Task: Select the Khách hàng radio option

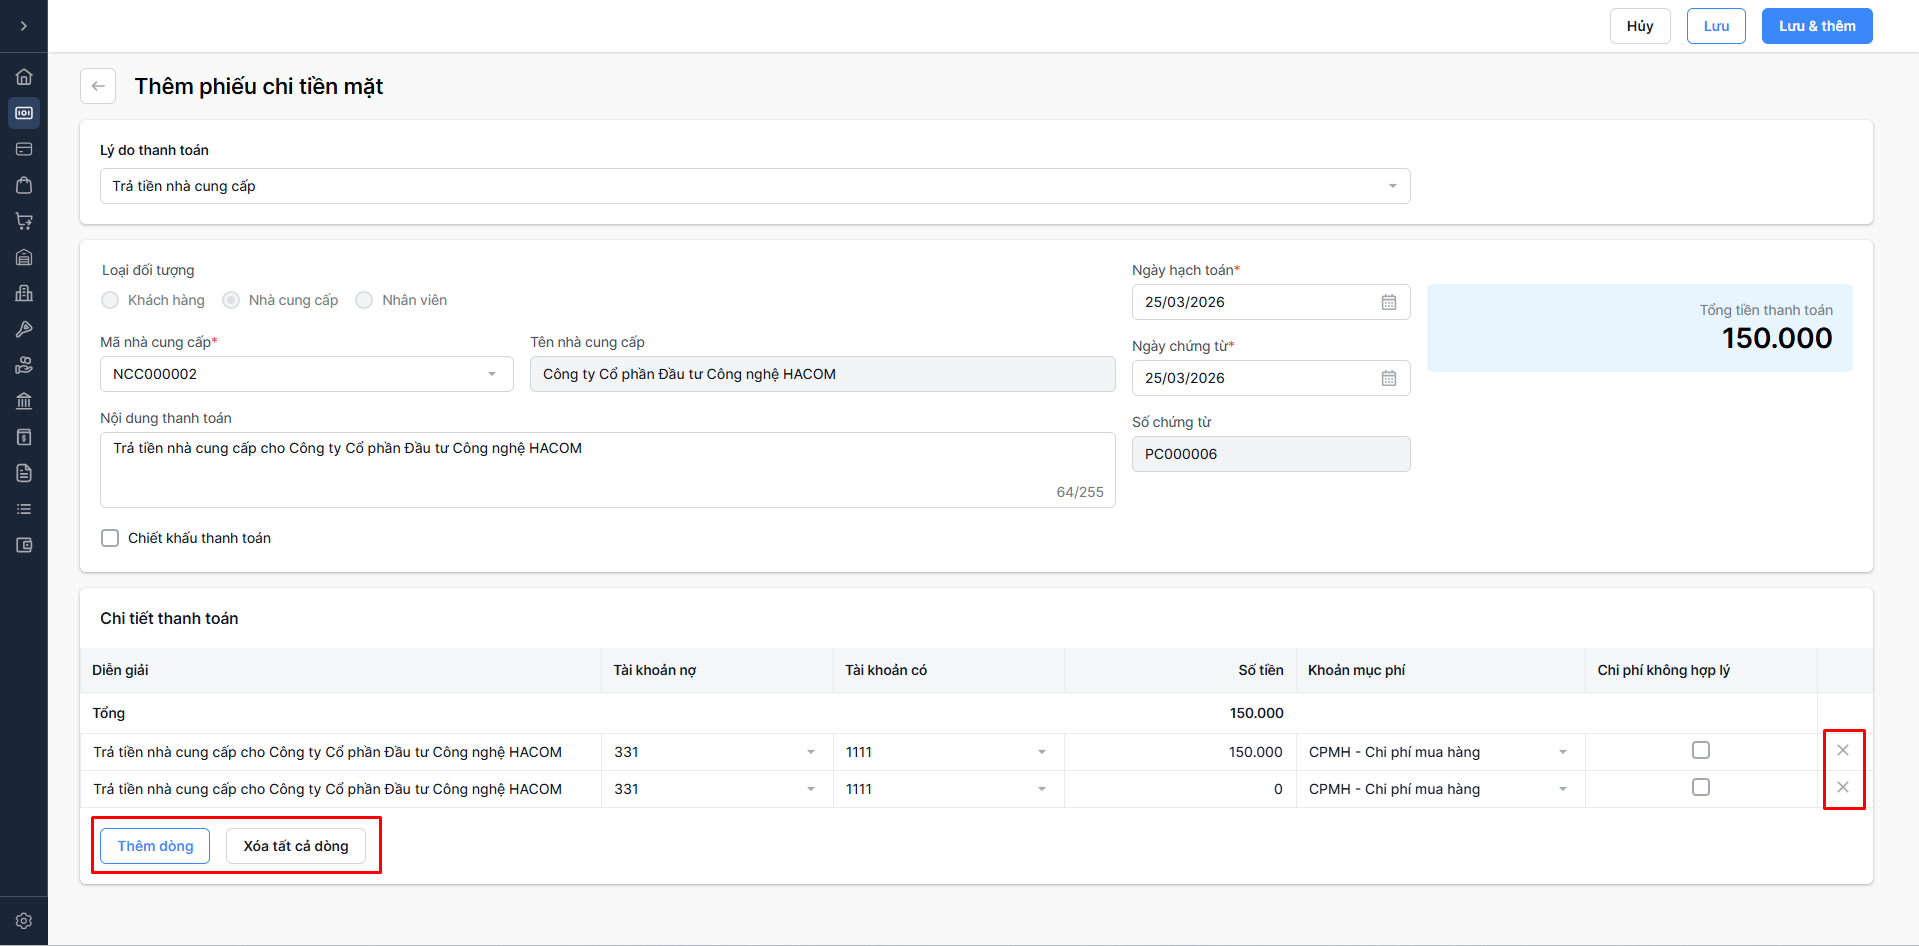Action: coord(110,300)
